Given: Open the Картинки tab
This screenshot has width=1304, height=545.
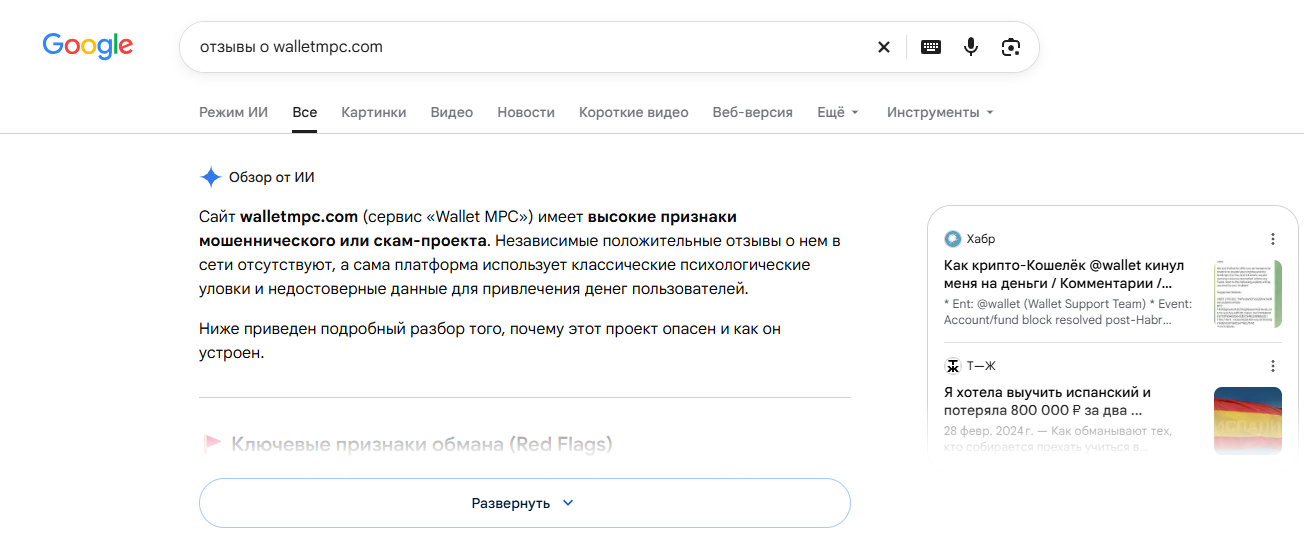Looking at the screenshot, I should coord(374,112).
